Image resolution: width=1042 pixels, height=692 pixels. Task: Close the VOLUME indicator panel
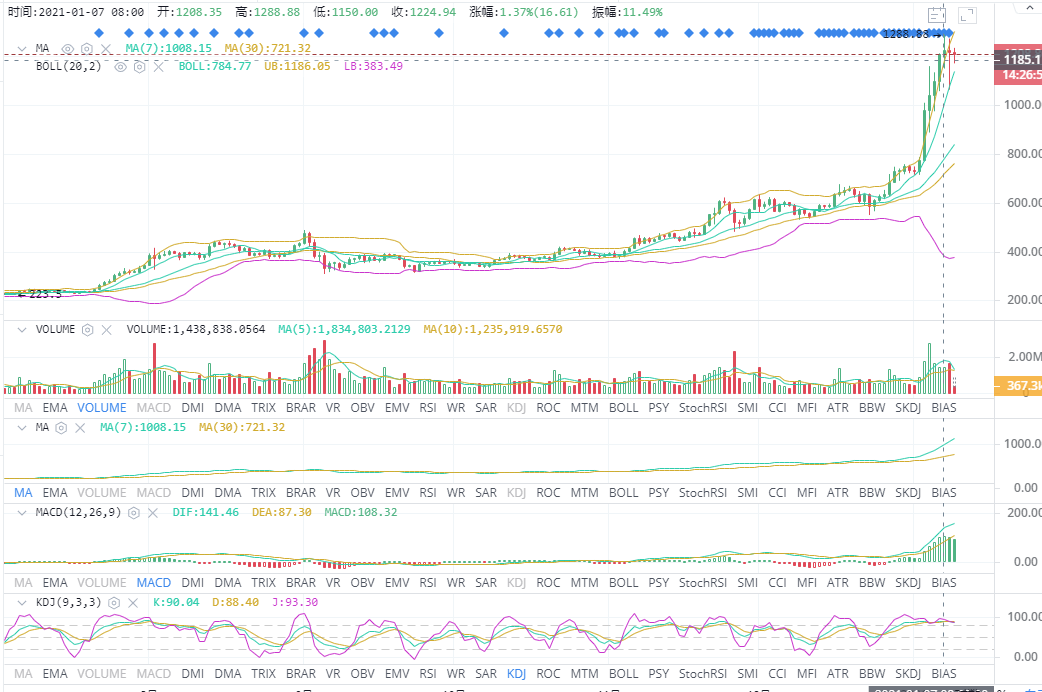(x=106, y=329)
